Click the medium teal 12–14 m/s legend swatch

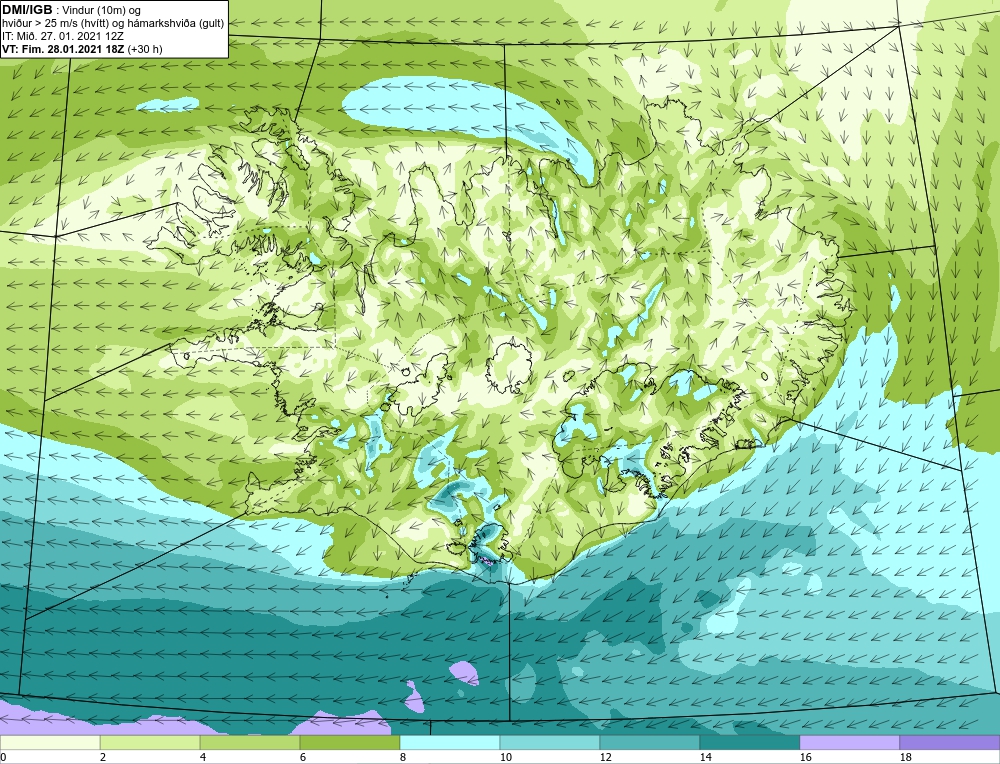pyautogui.click(x=649, y=743)
